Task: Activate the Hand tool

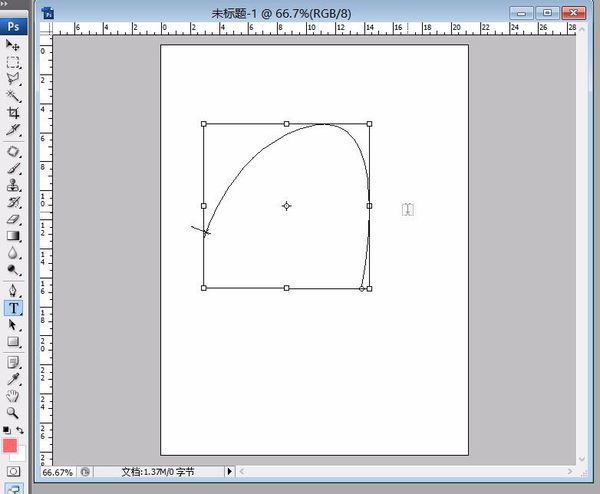Action: 13,396
